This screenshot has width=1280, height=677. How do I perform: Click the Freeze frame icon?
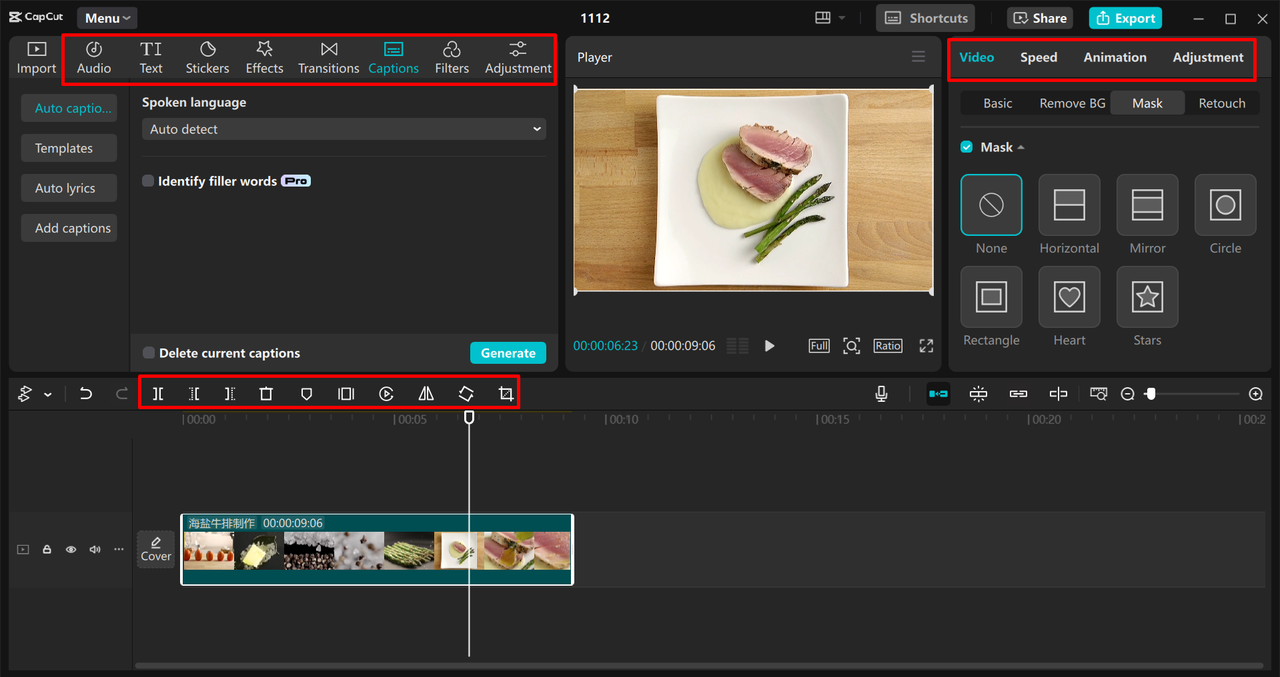click(x=346, y=394)
